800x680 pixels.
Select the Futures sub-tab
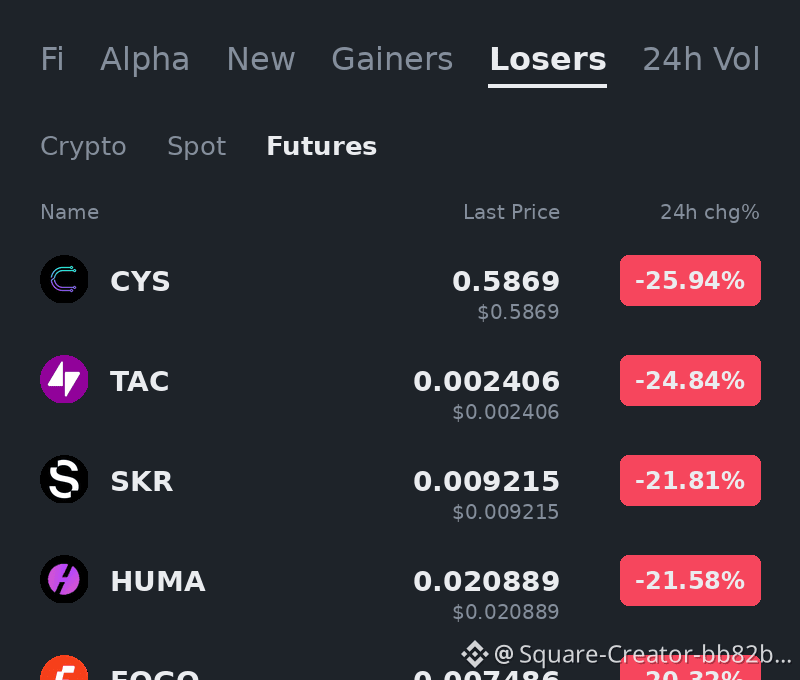click(321, 146)
